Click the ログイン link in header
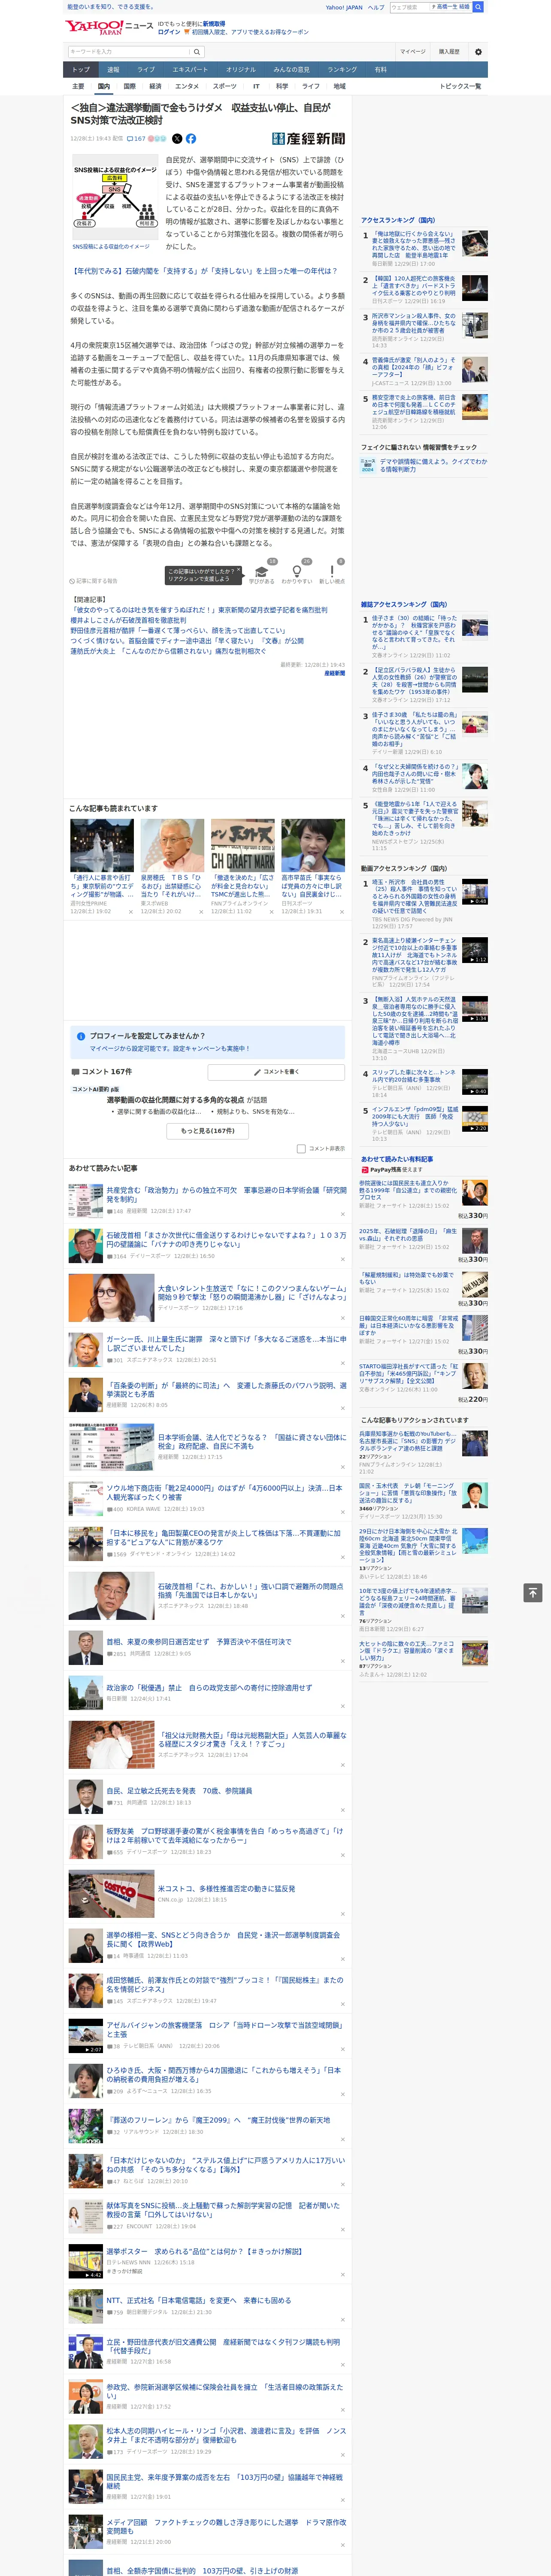Screen dimensions: 551x2576 169,32
